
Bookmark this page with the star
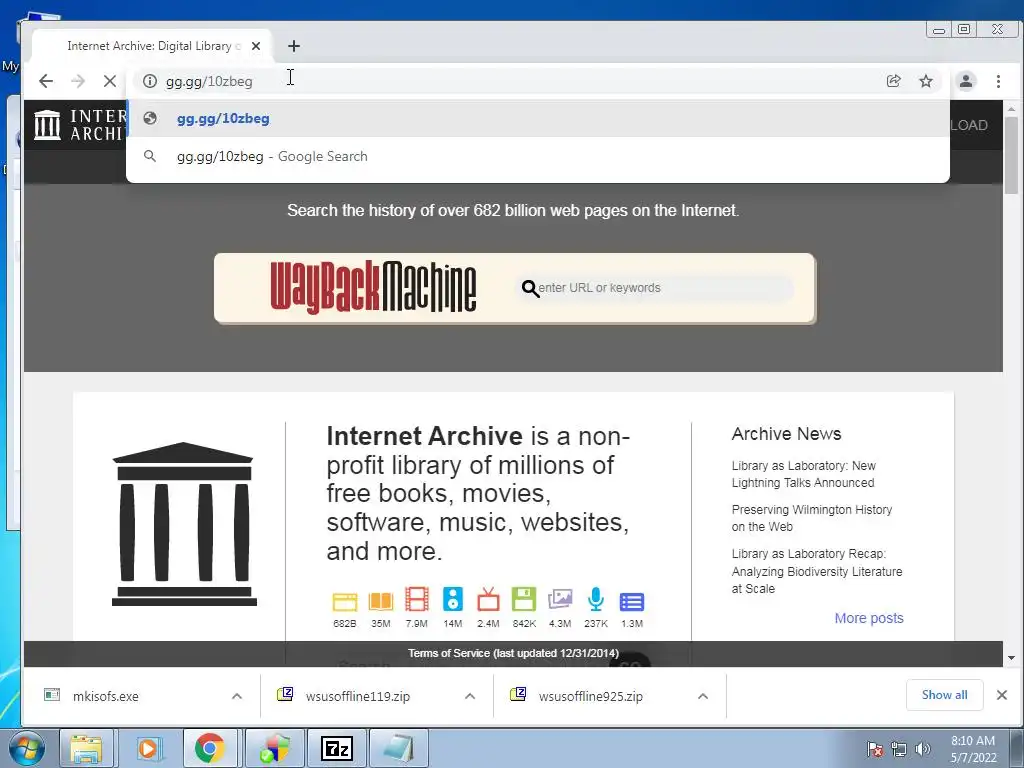pyautogui.click(x=925, y=81)
